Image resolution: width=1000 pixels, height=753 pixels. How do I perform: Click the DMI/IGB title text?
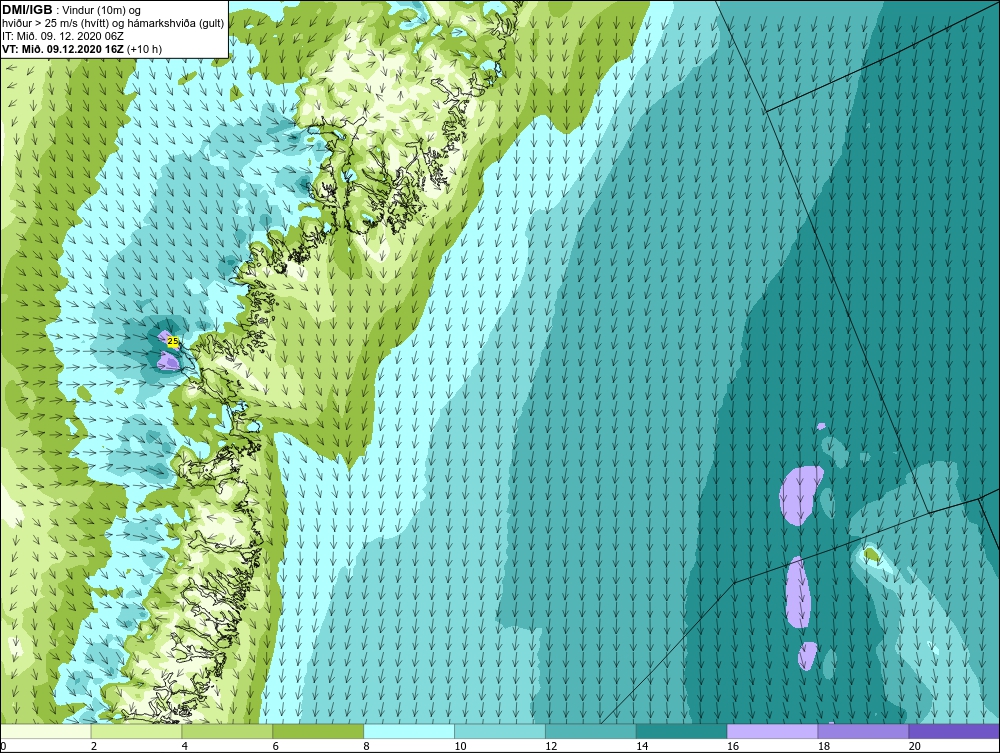coord(27,10)
